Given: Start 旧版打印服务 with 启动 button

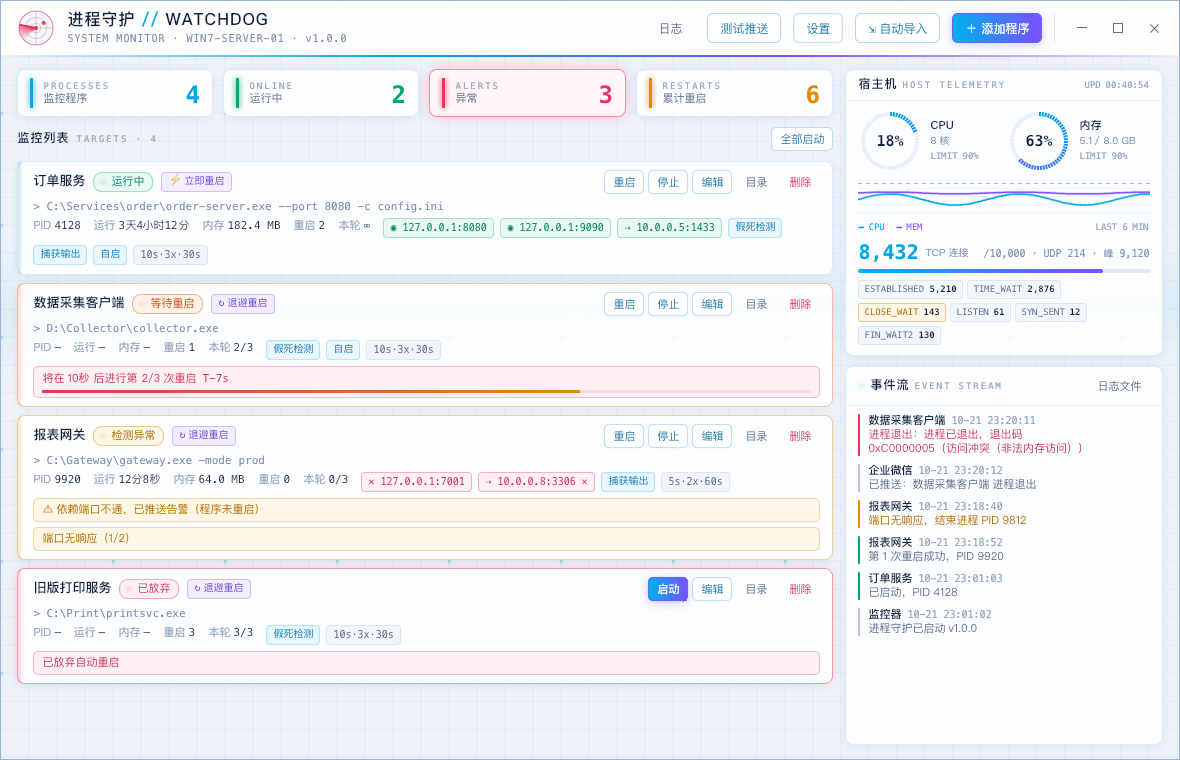Looking at the screenshot, I should tap(668, 589).
